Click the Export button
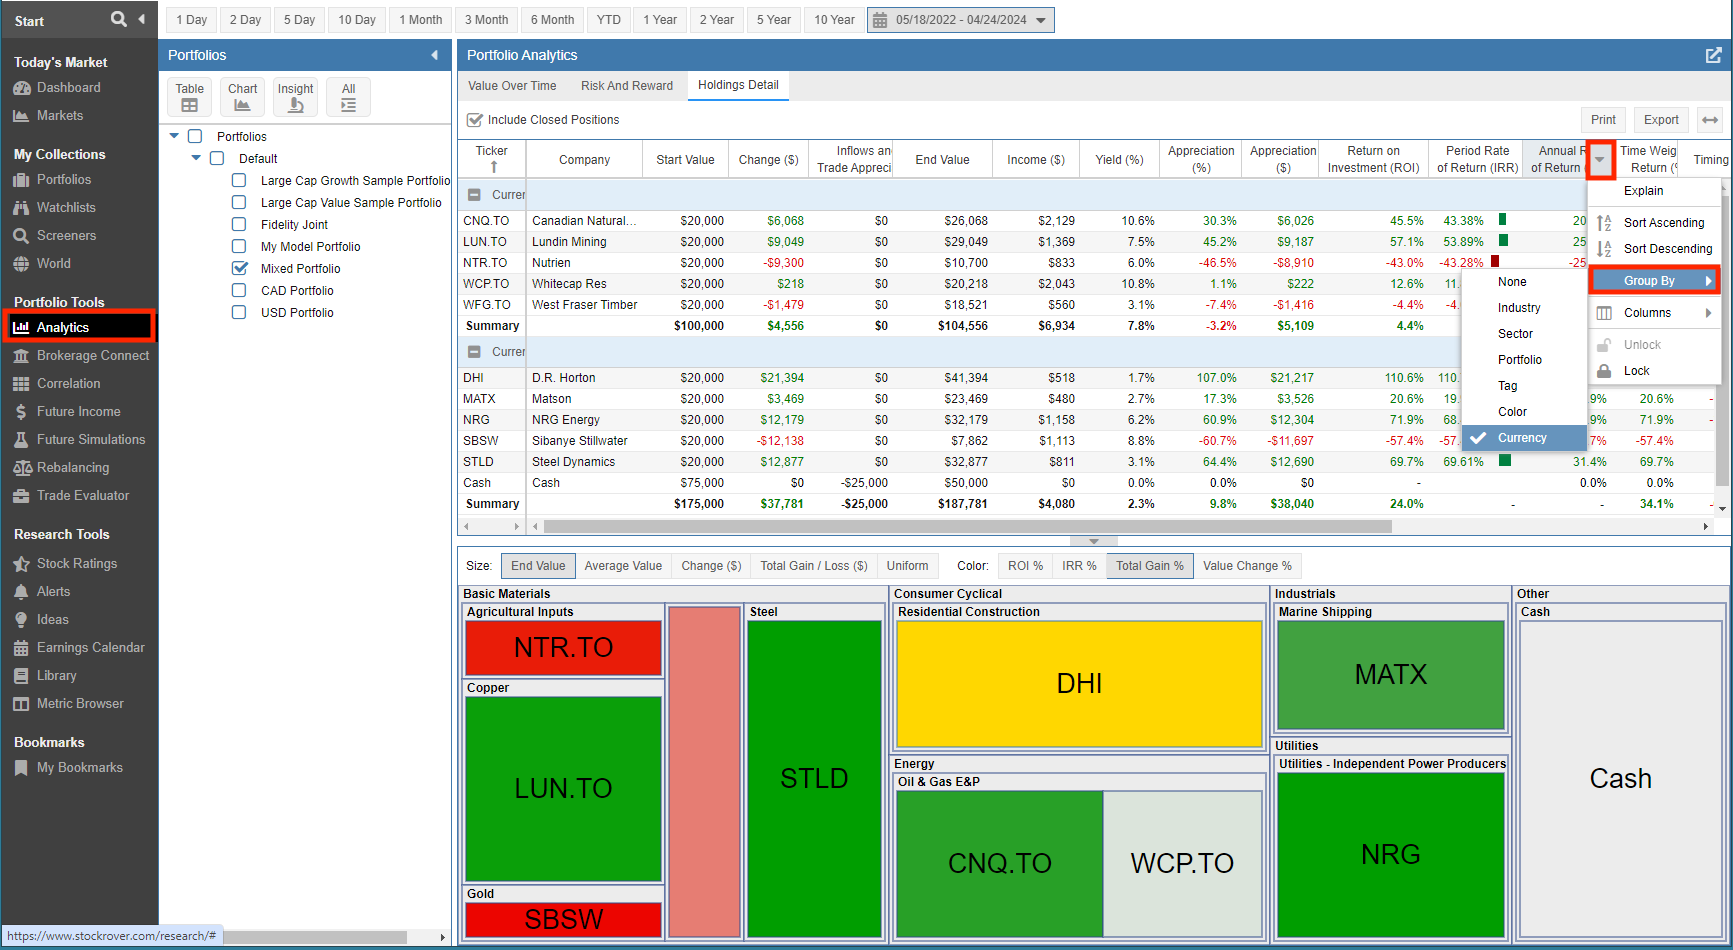1733x950 pixels. click(1661, 120)
